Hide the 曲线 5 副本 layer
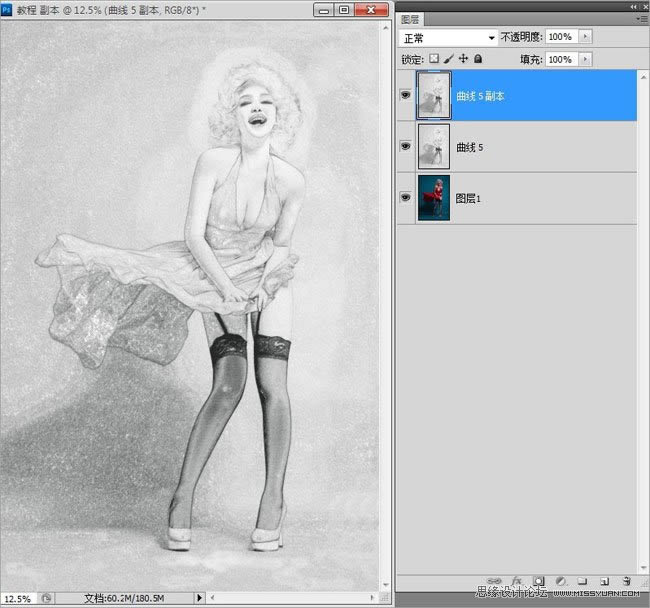The height and width of the screenshot is (608, 650). point(406,95)
